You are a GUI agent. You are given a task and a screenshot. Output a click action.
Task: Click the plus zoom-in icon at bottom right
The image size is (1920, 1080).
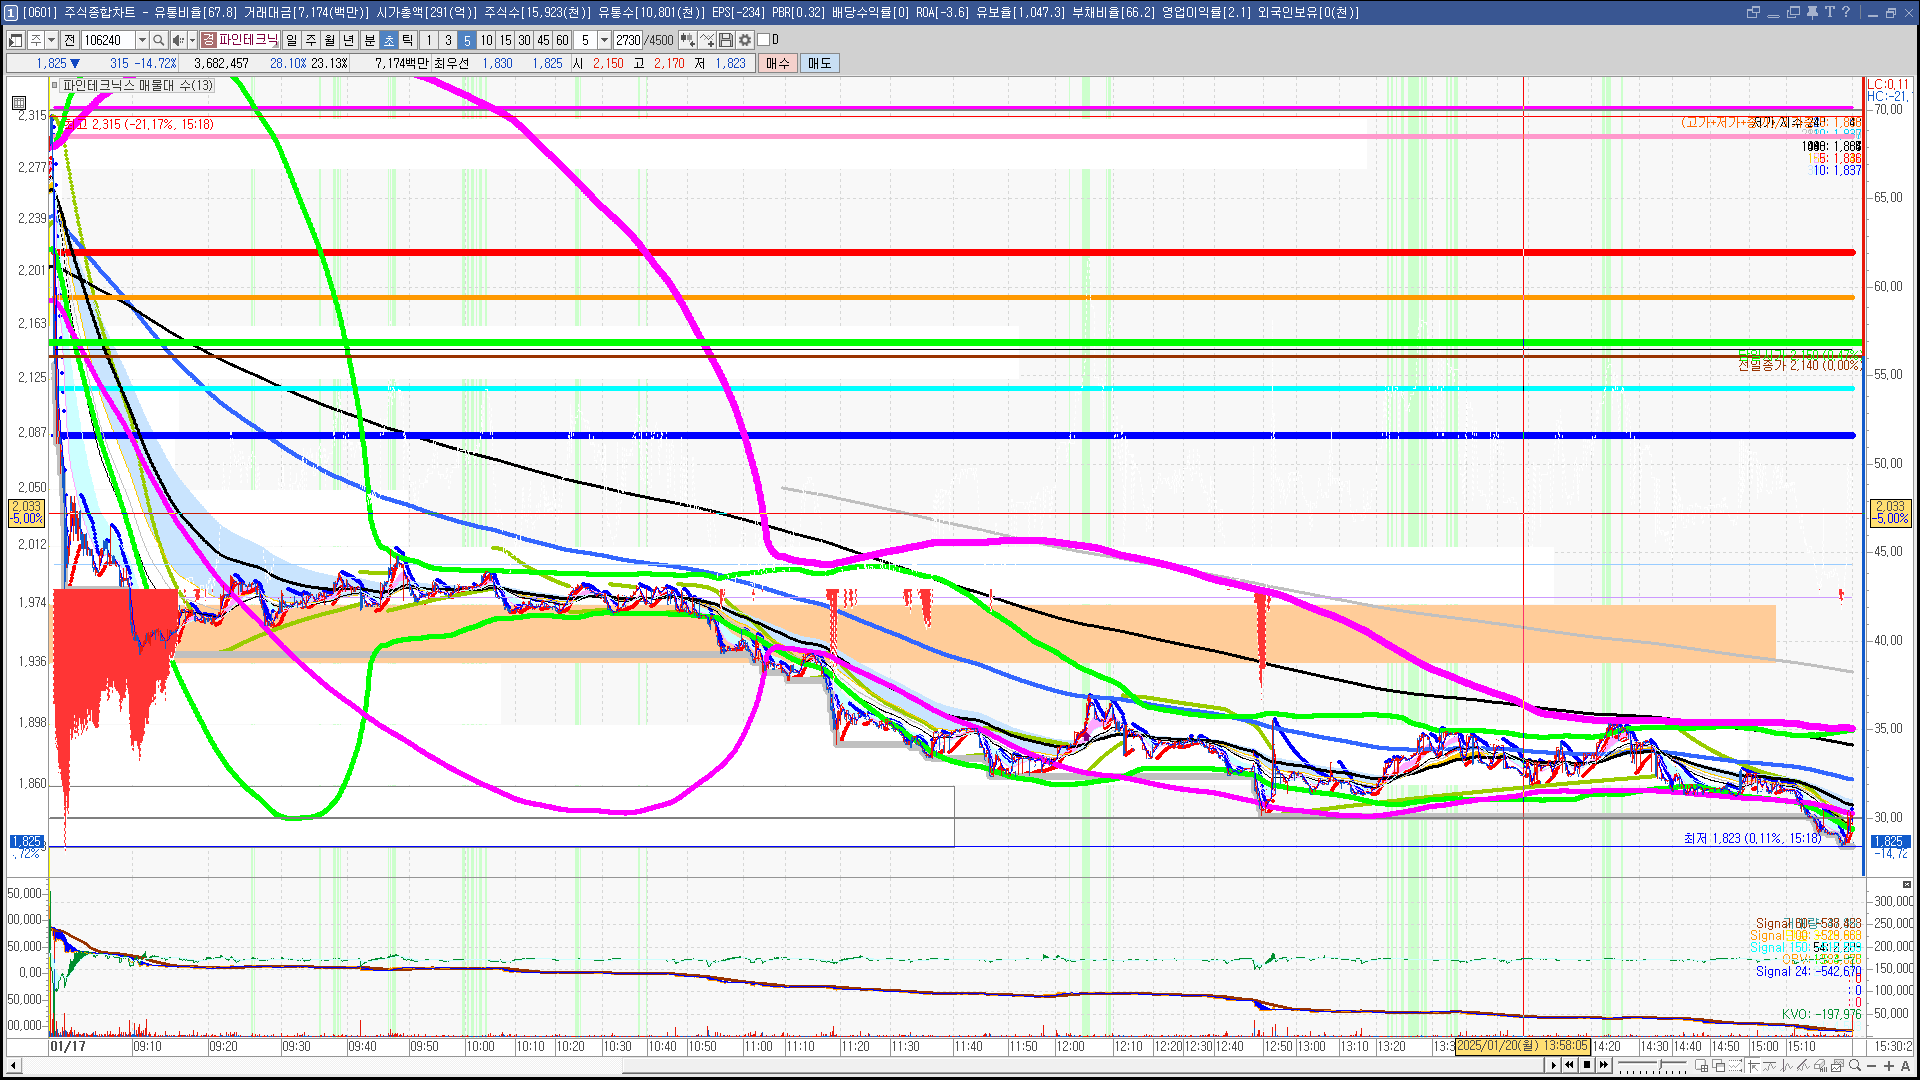1888,1066
